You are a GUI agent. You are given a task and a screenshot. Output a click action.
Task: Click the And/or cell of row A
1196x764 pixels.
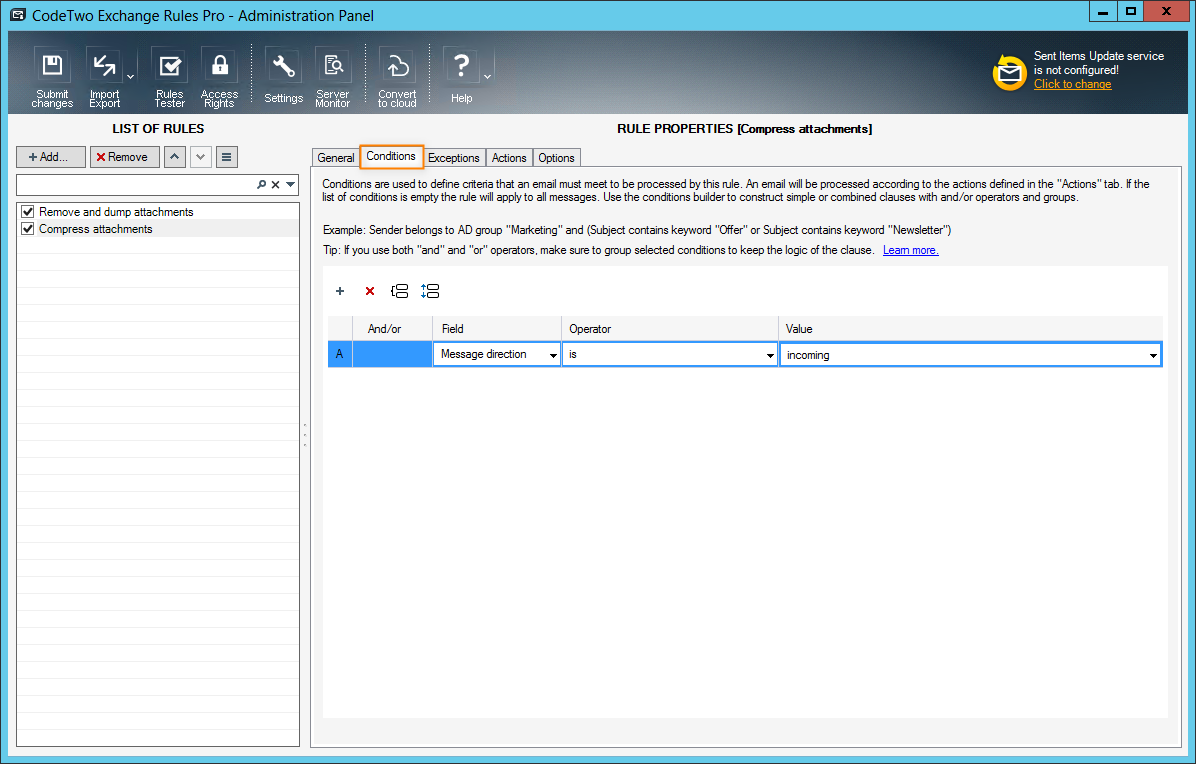(392, 355)
